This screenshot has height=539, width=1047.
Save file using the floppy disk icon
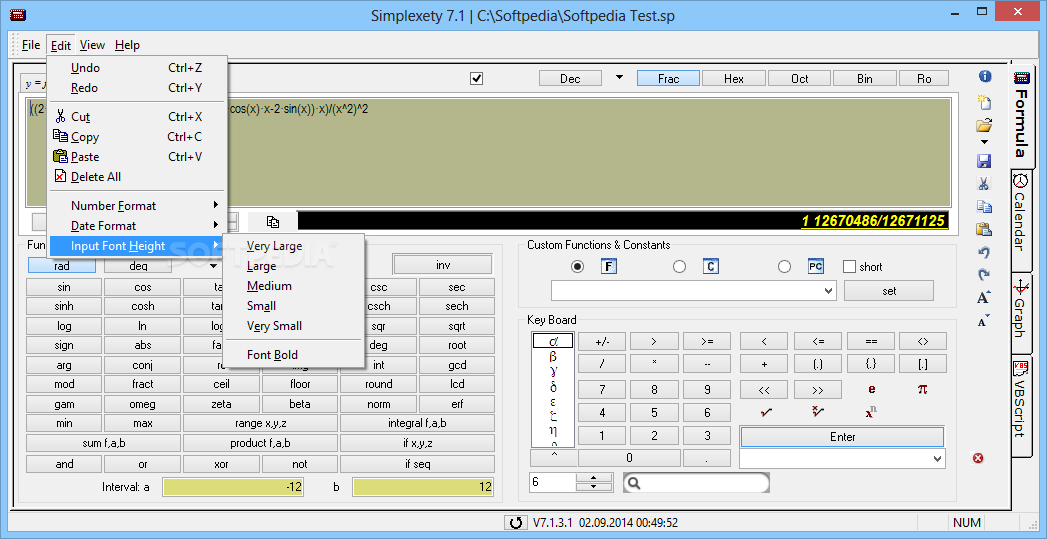[x=984, y=161]
